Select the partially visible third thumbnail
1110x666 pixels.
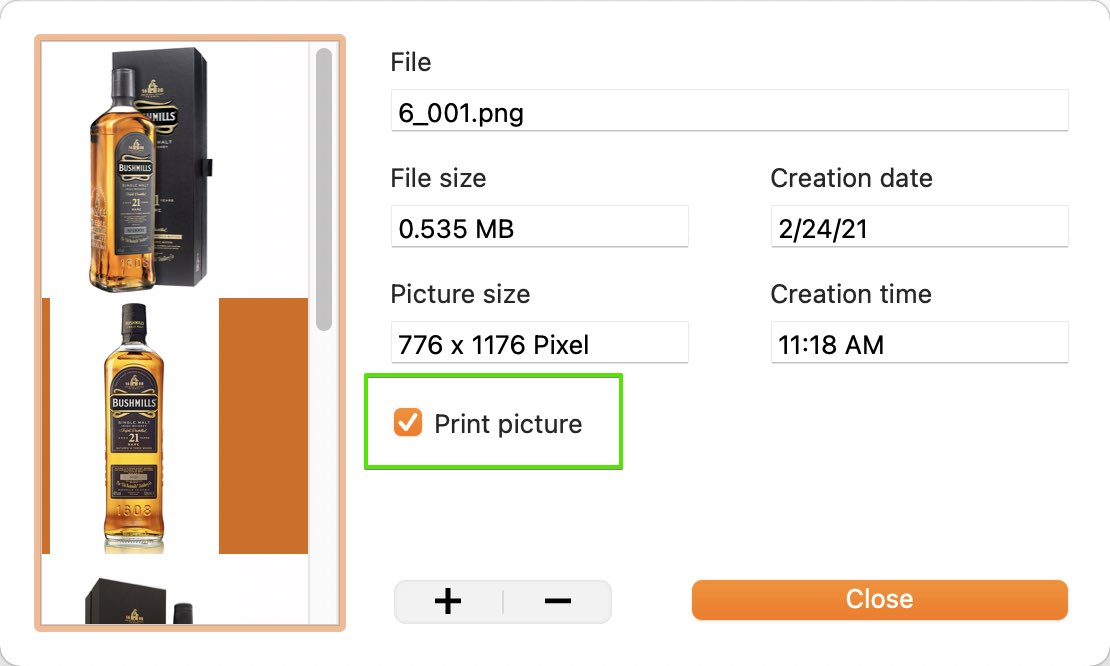(x=140, y=601)
